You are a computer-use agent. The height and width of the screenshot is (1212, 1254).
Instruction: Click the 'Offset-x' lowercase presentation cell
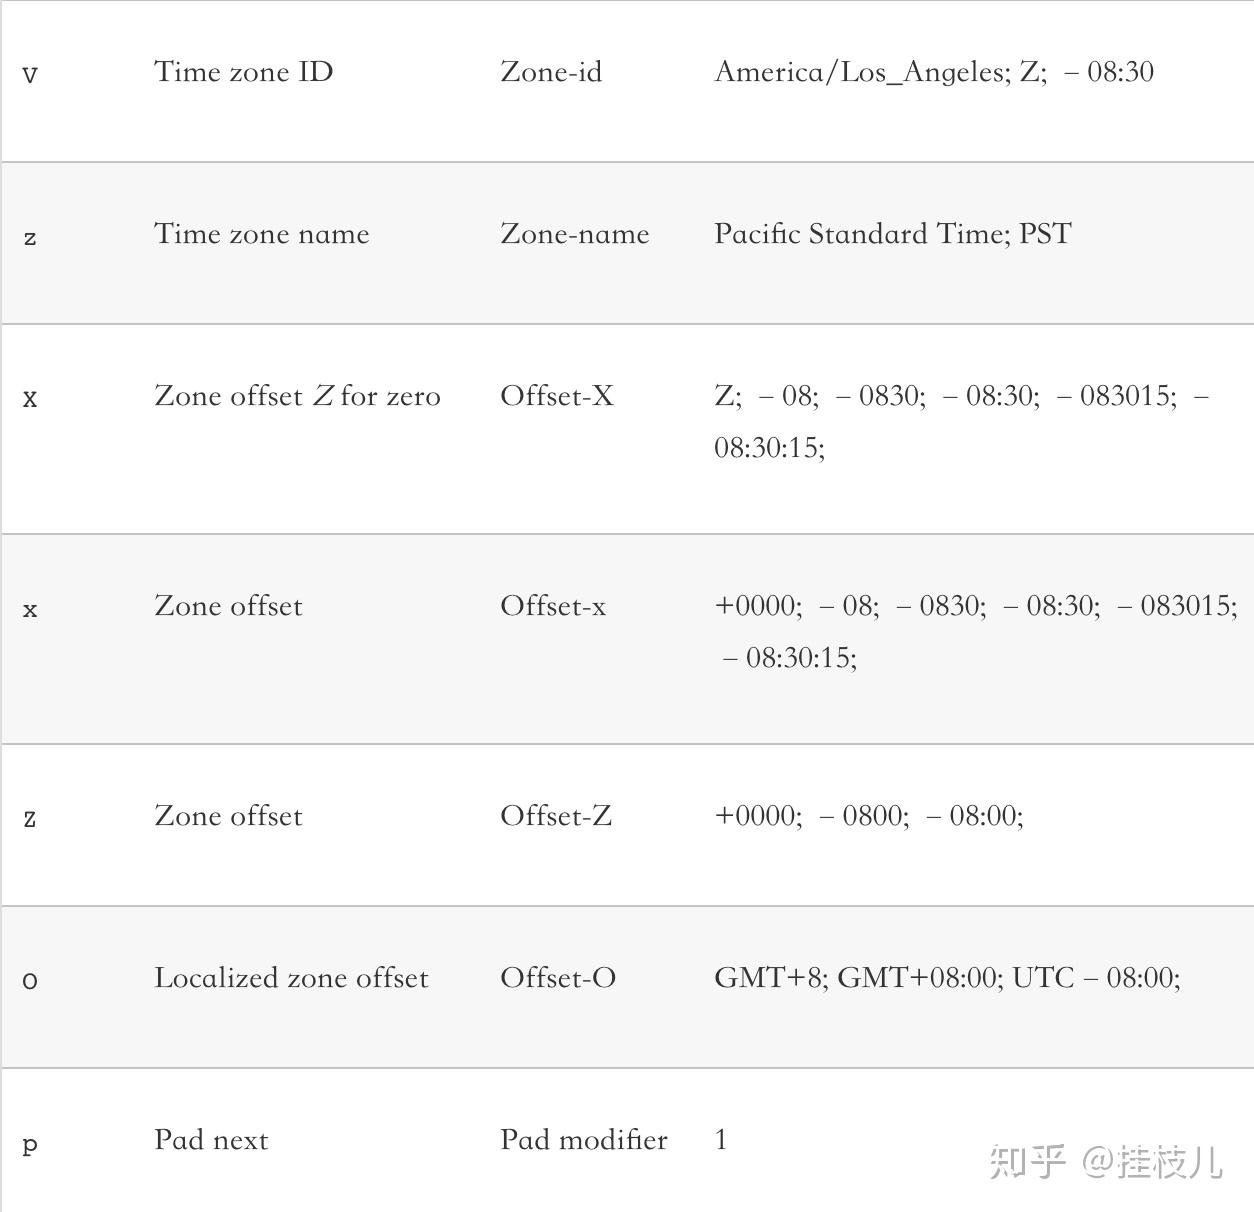[553, 606]
